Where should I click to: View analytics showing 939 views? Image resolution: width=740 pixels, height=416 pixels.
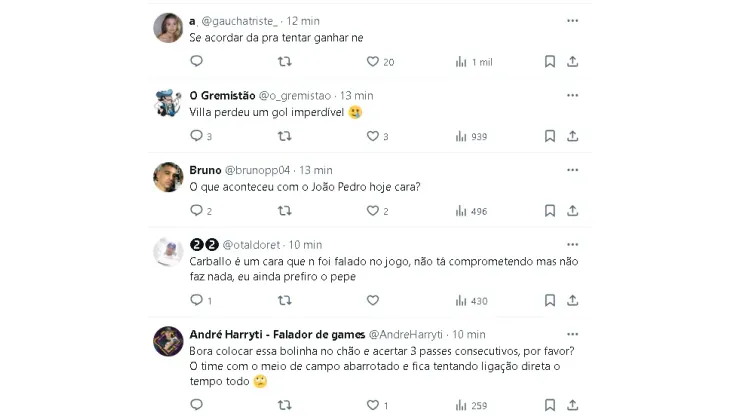[471, 137]
